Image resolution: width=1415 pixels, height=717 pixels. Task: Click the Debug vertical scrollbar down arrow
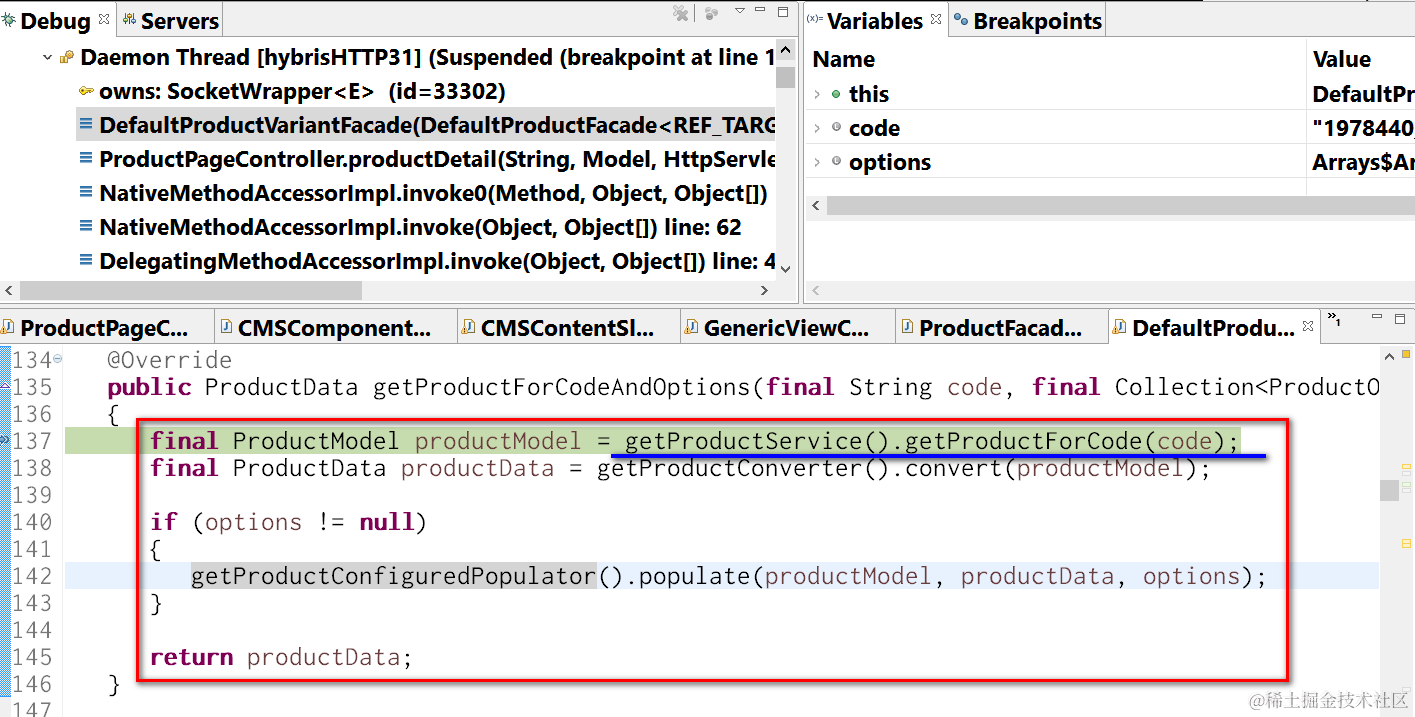coord(786,268)
